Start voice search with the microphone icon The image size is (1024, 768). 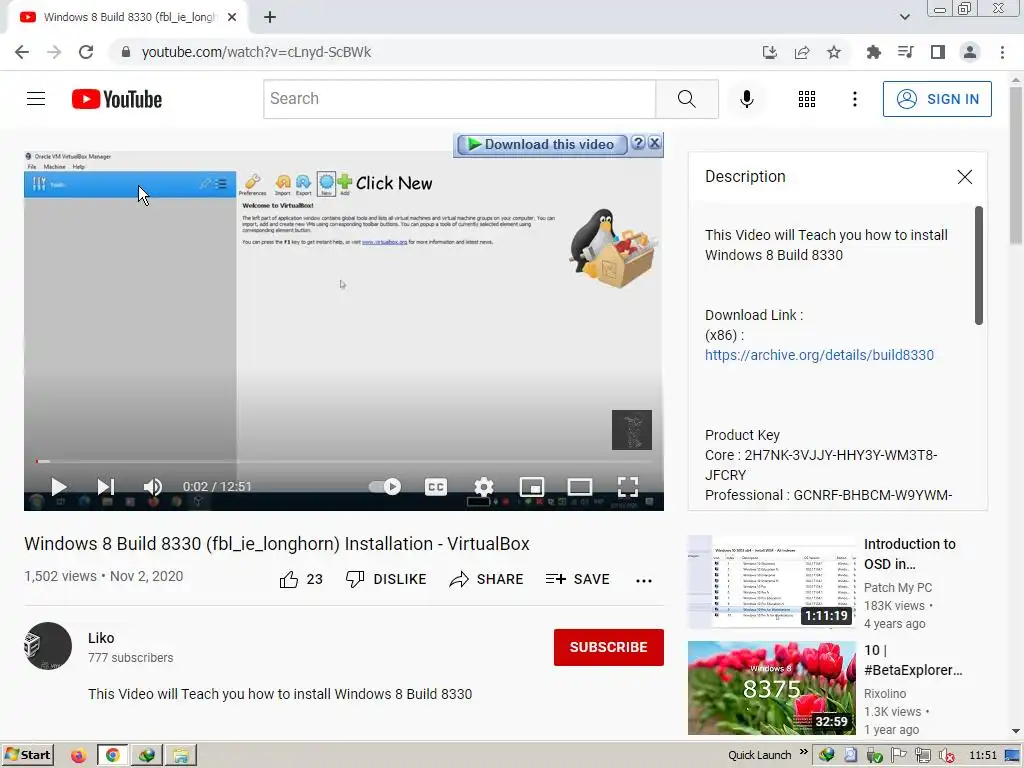[746, 99]
